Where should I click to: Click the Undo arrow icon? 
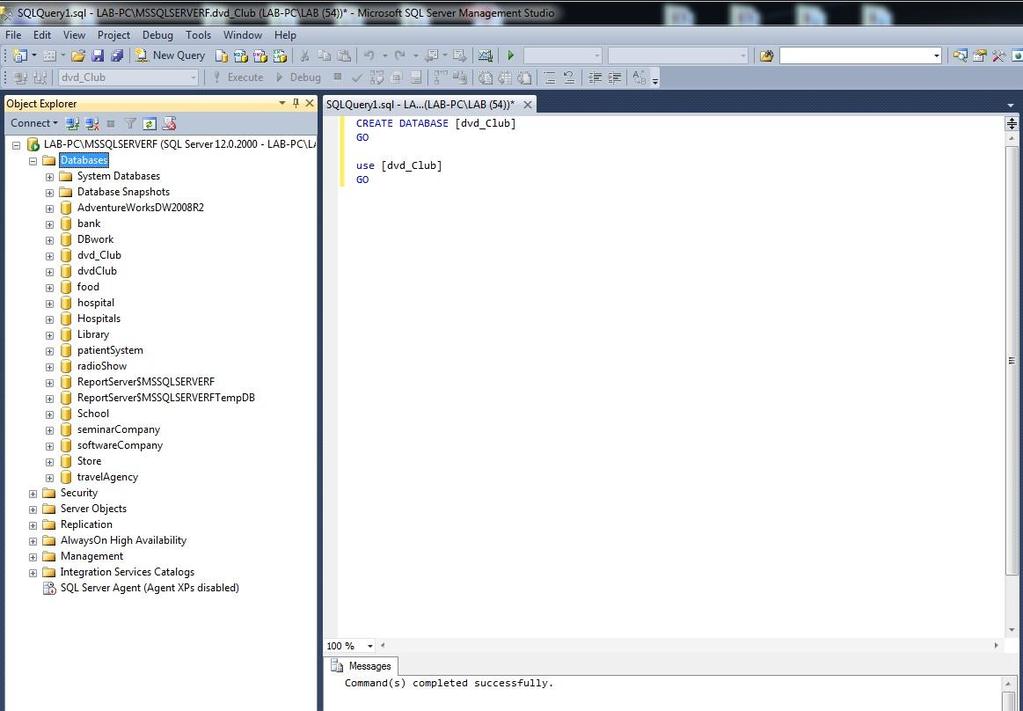tap(369, 56)
